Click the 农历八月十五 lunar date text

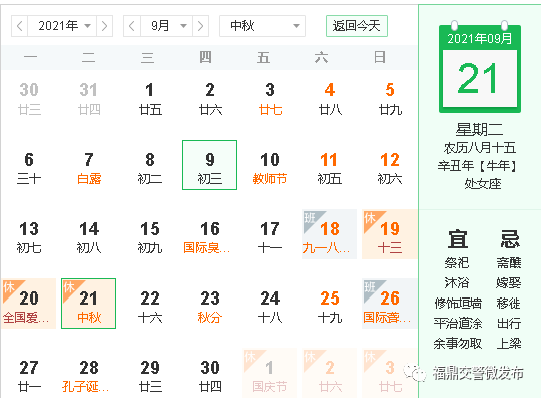(480, 148)
